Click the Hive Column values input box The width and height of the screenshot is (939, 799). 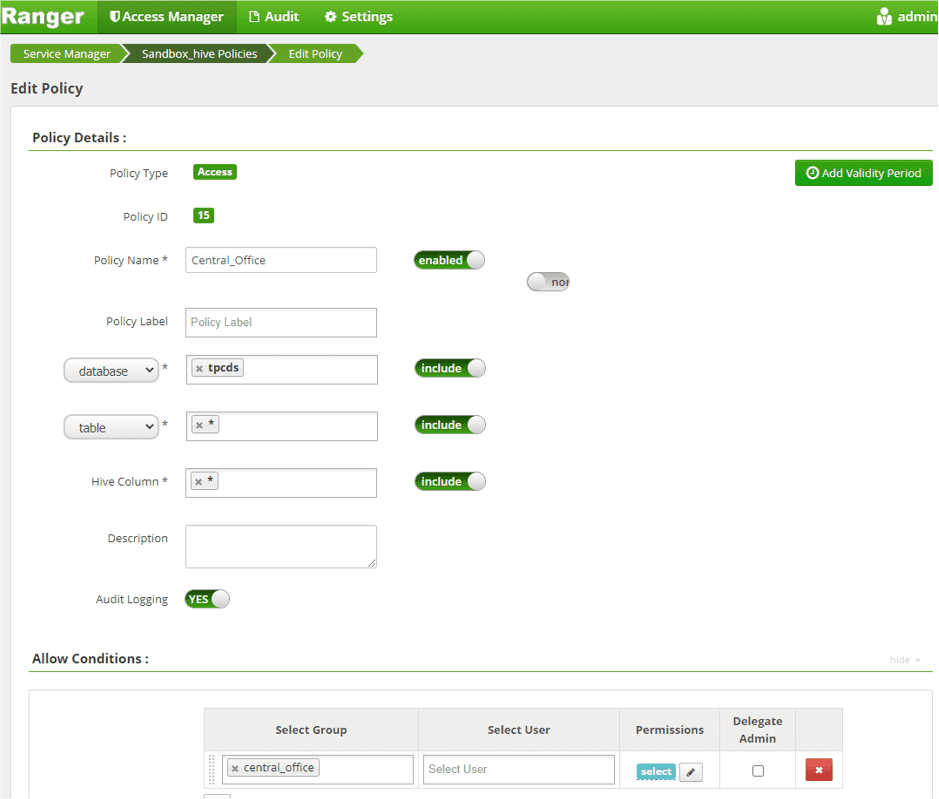281,483
